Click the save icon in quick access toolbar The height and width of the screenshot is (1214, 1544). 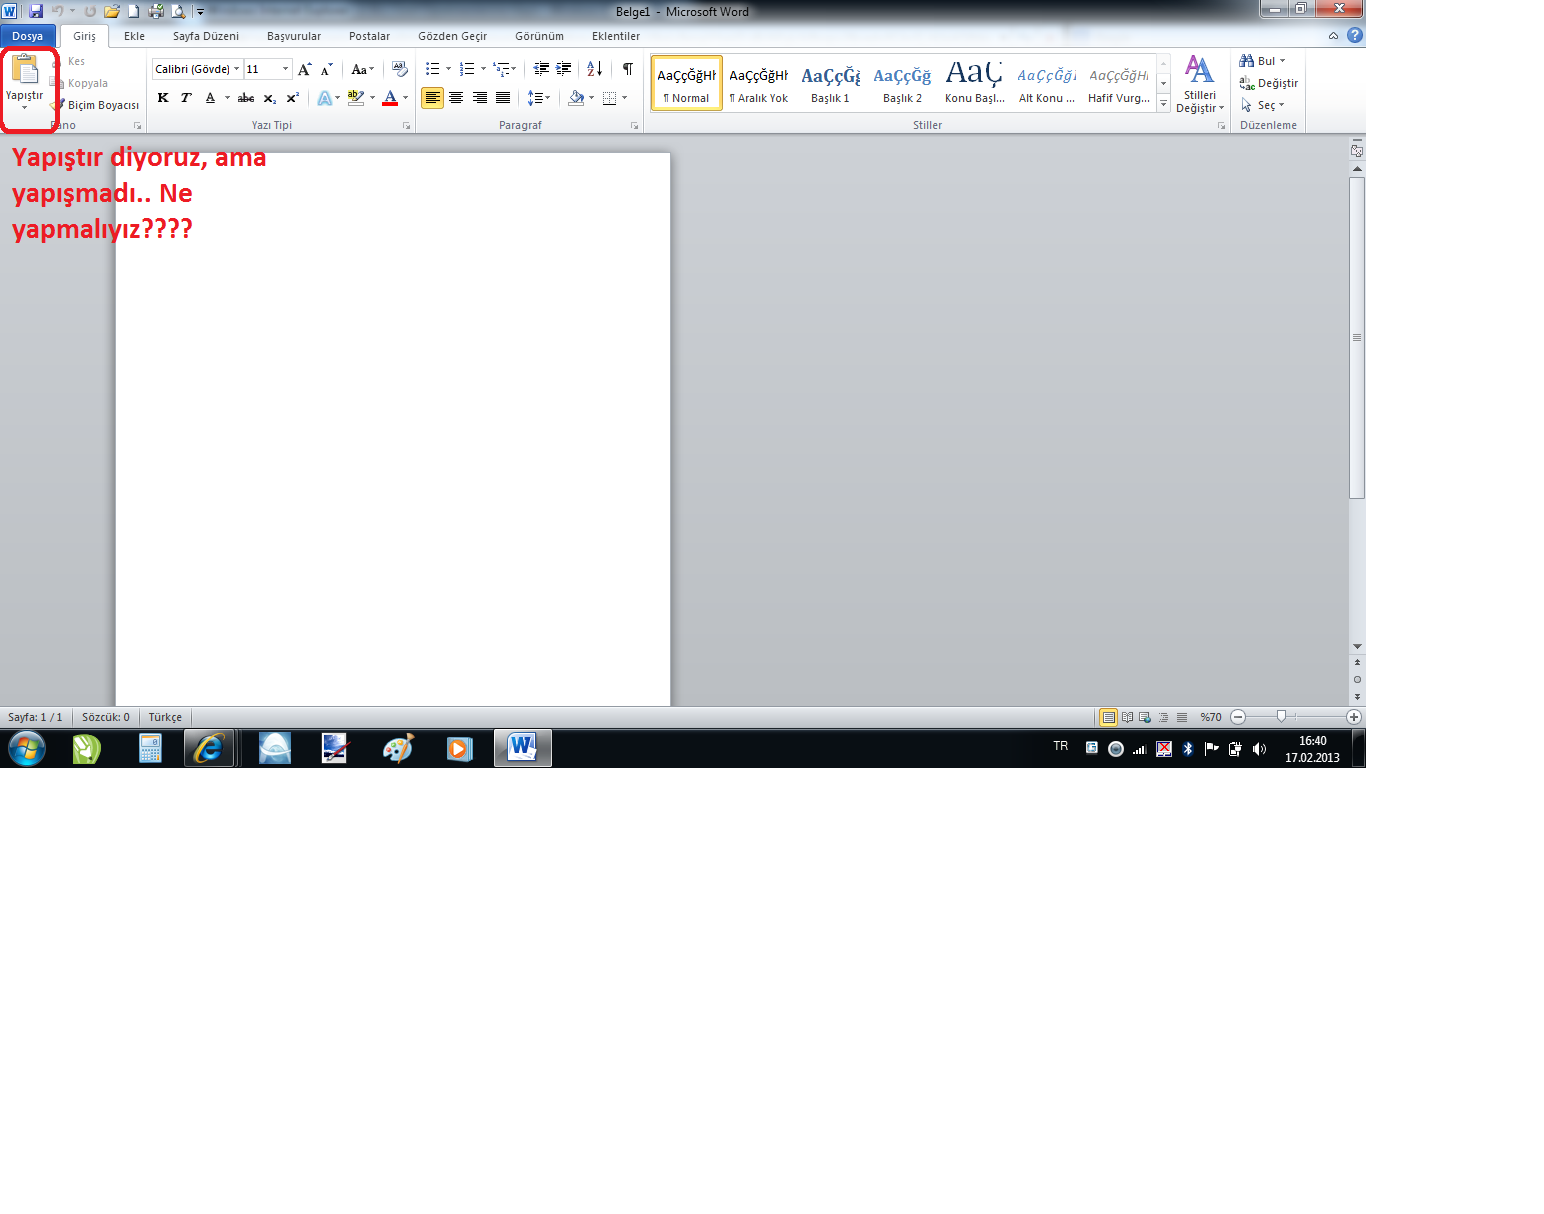point(36,11)
